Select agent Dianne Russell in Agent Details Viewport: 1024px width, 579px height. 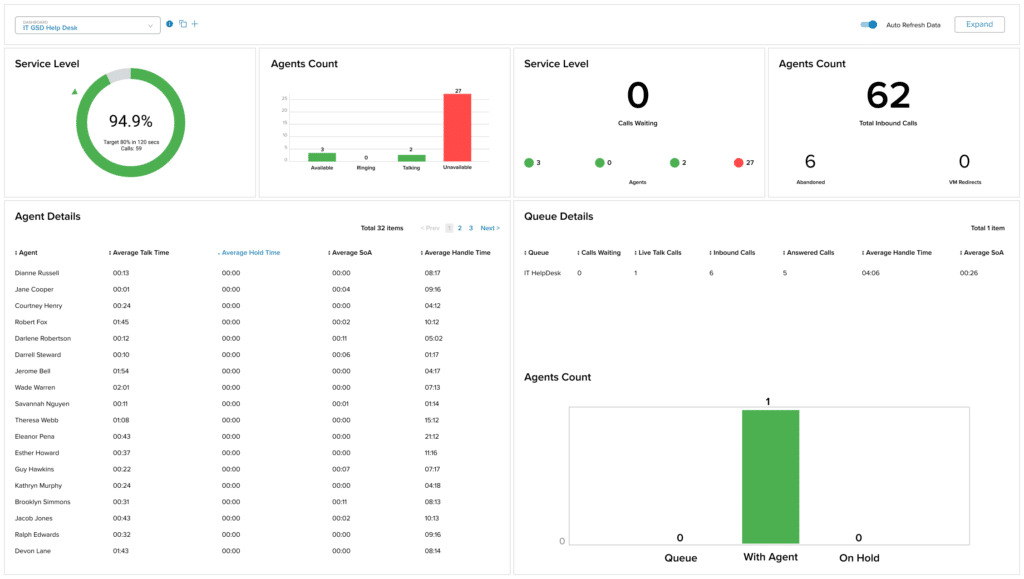(x=36, y=272)
